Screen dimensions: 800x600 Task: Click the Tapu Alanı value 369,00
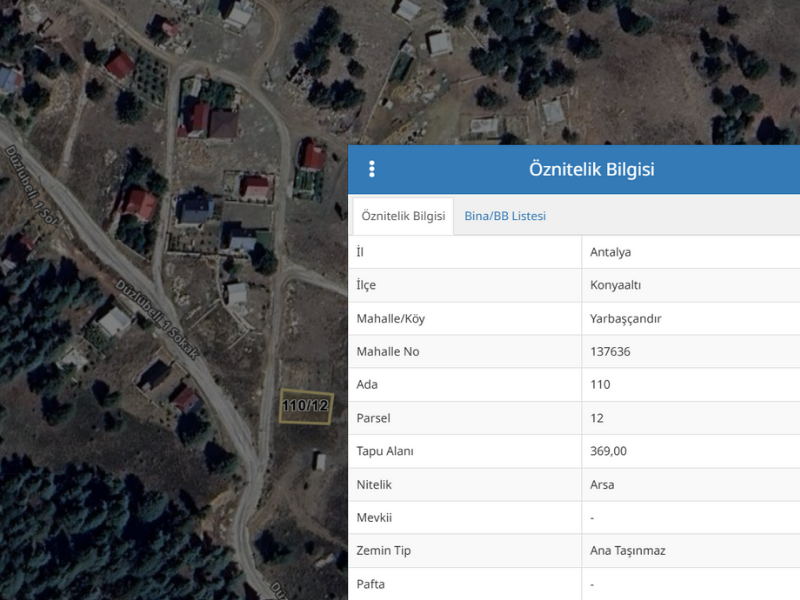coord(608,451)
